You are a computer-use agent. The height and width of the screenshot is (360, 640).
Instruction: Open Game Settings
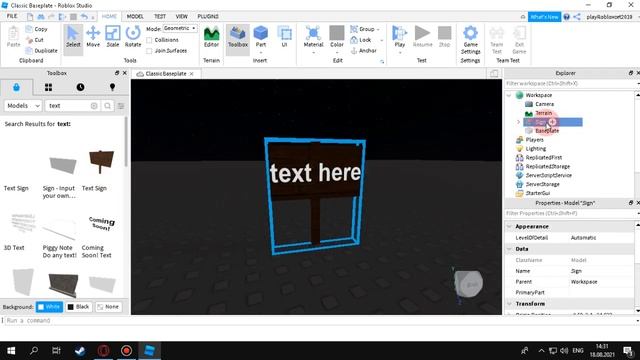click(470, 39)
